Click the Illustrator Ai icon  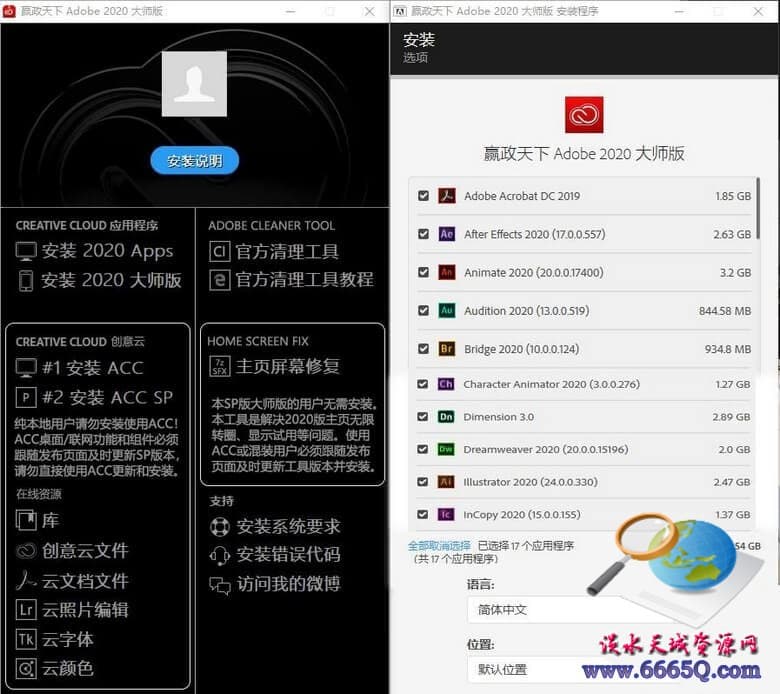446,482
